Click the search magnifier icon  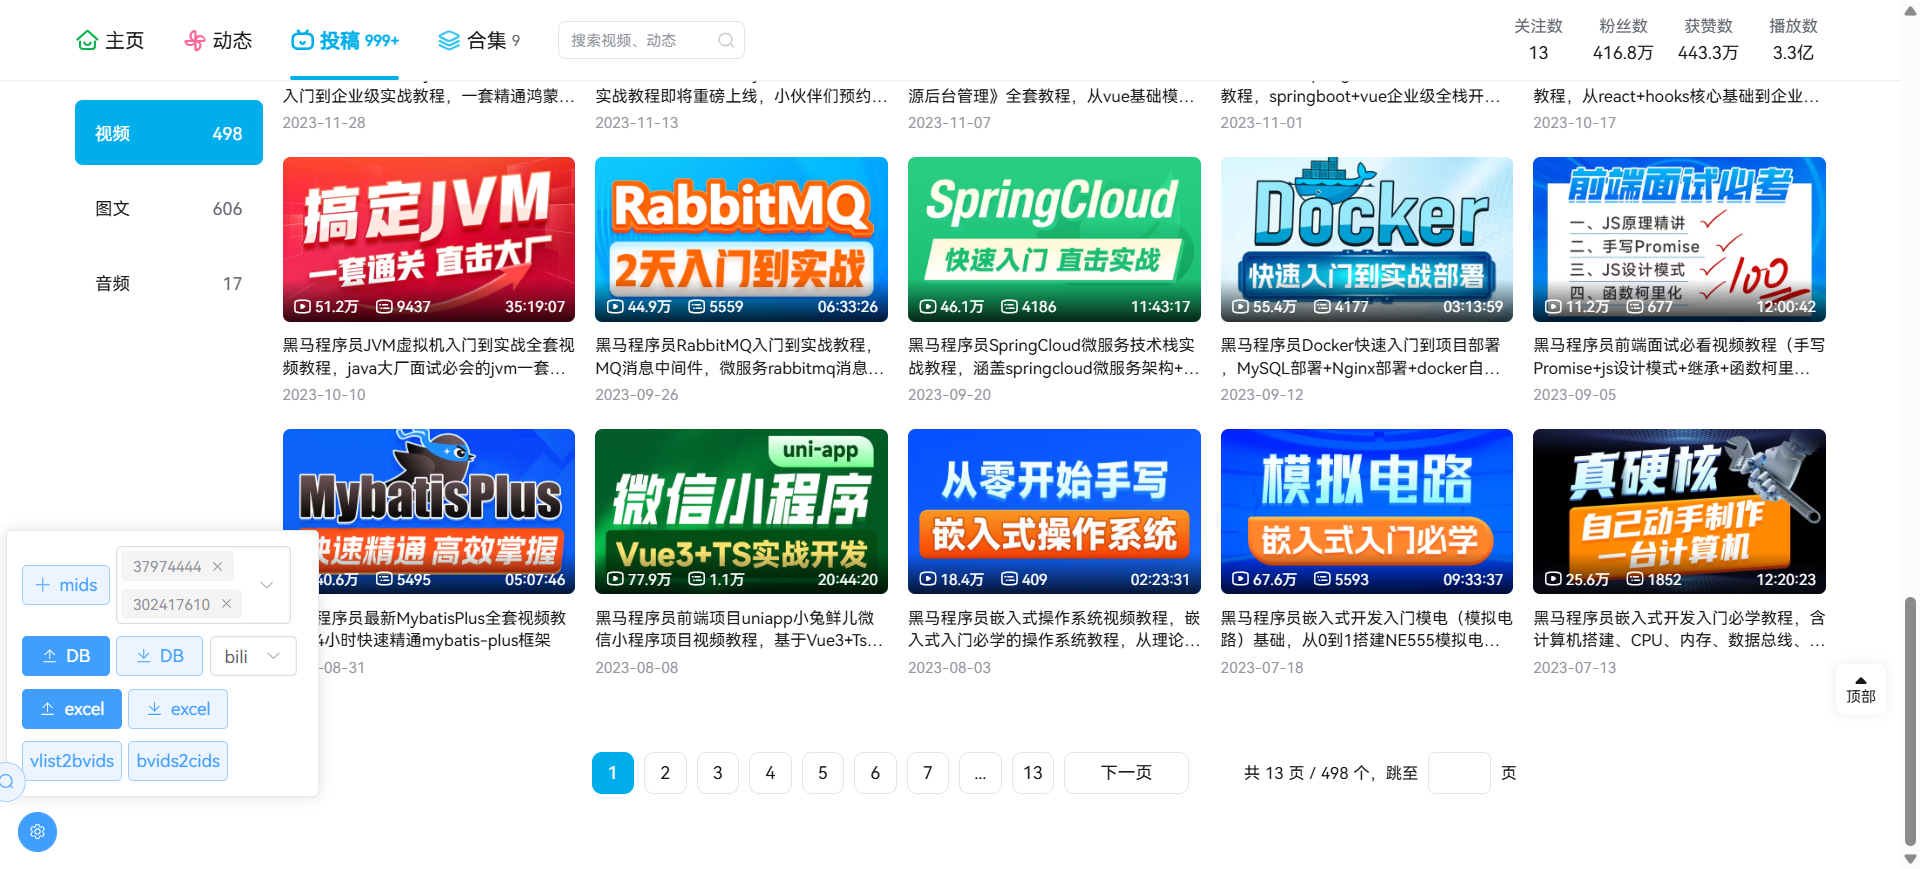(726, 40)
